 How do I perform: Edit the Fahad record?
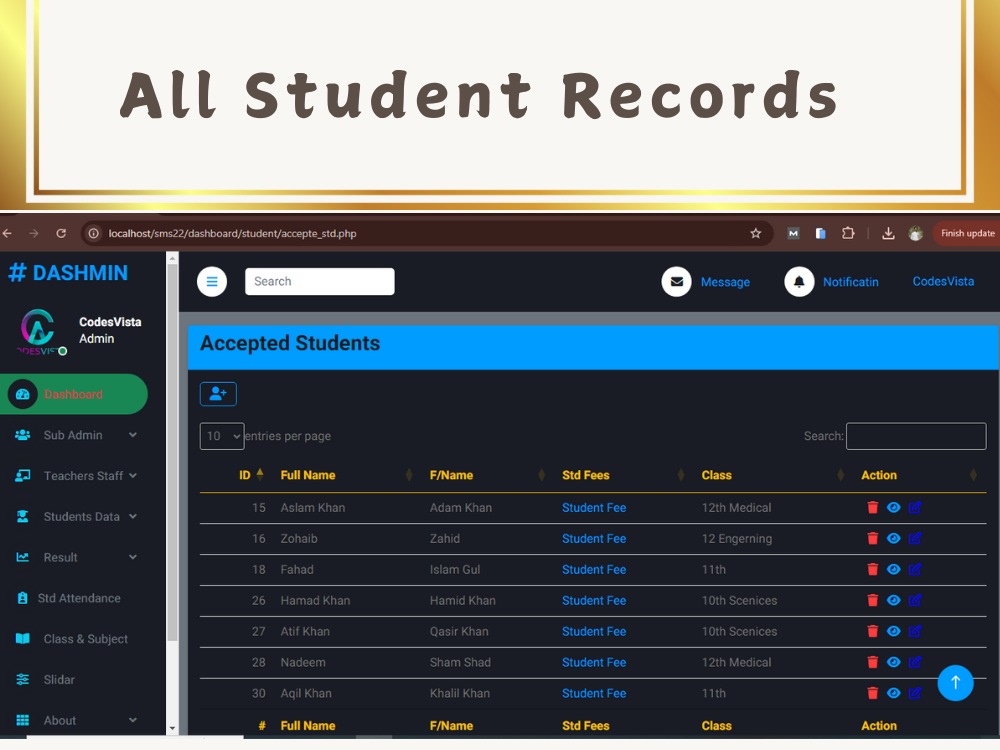click(x=915, y=570)
